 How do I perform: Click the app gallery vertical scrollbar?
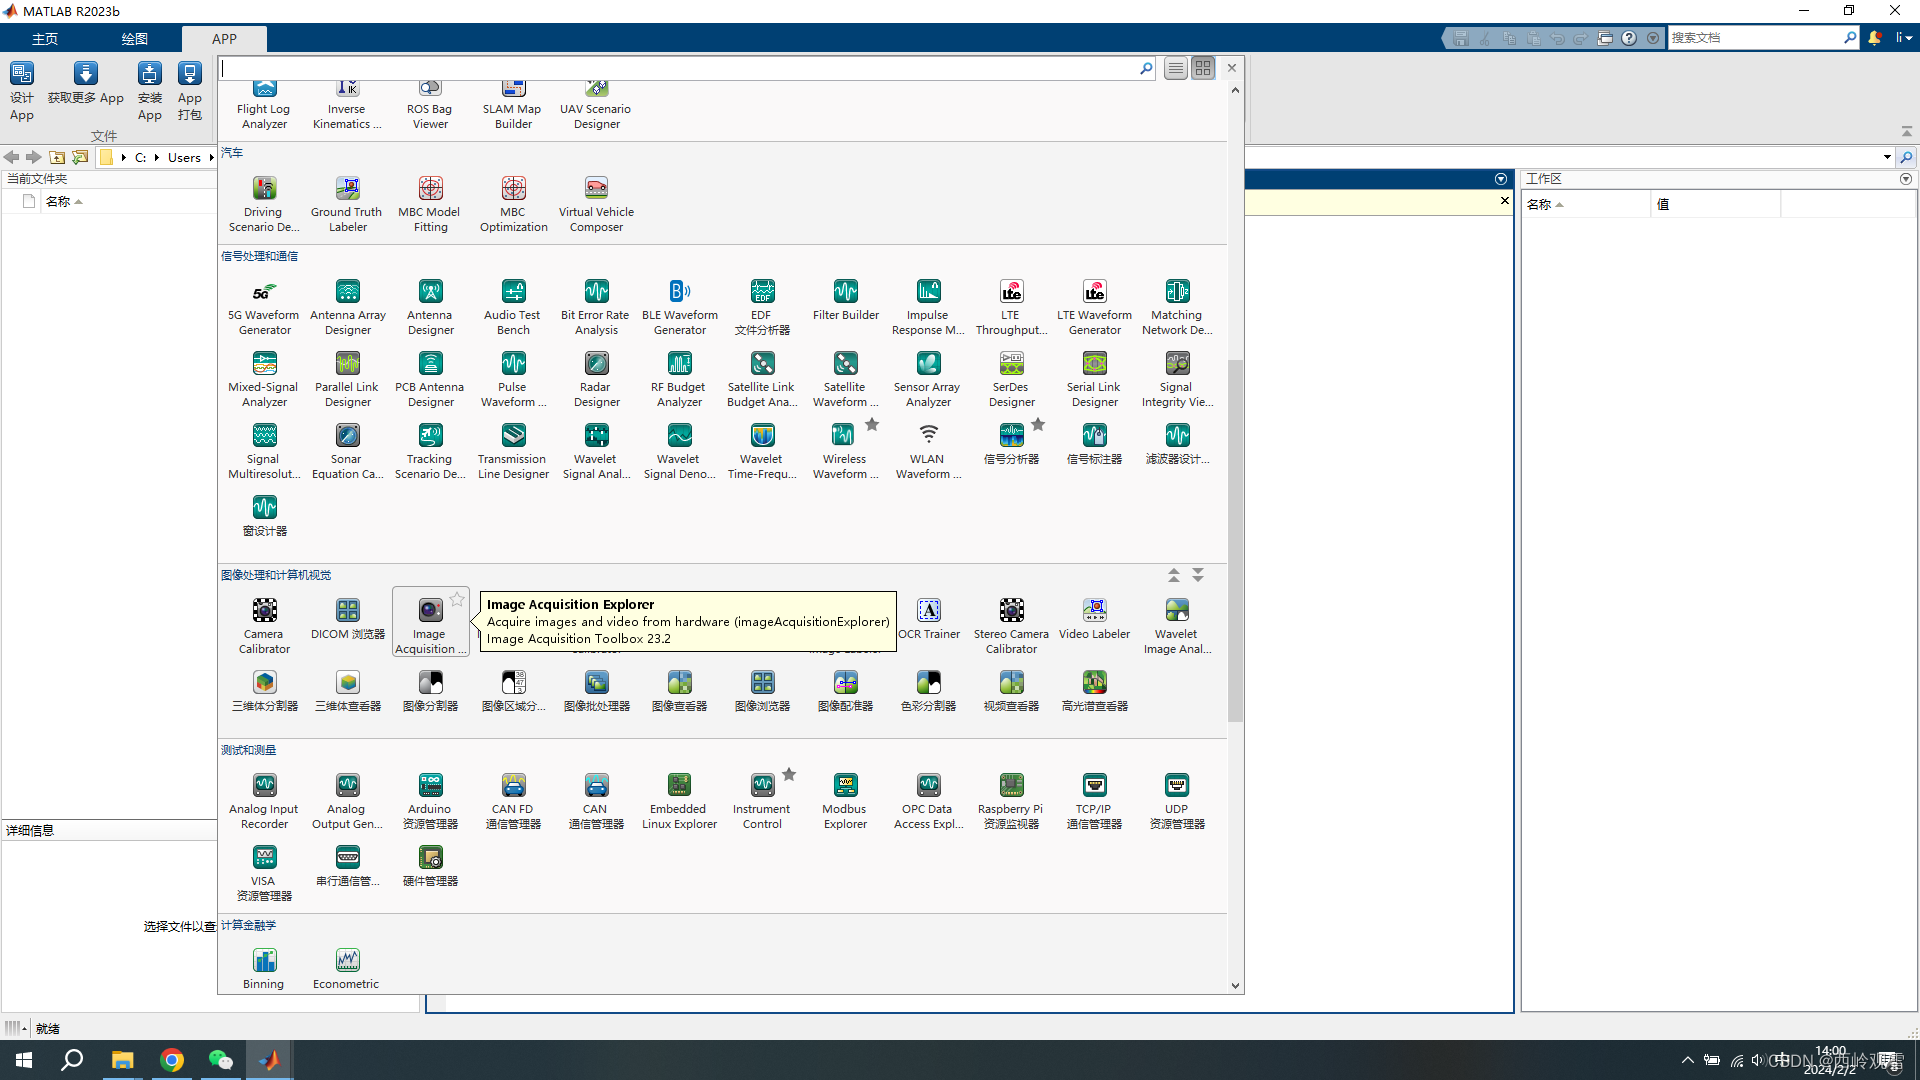pos(1235,540)
